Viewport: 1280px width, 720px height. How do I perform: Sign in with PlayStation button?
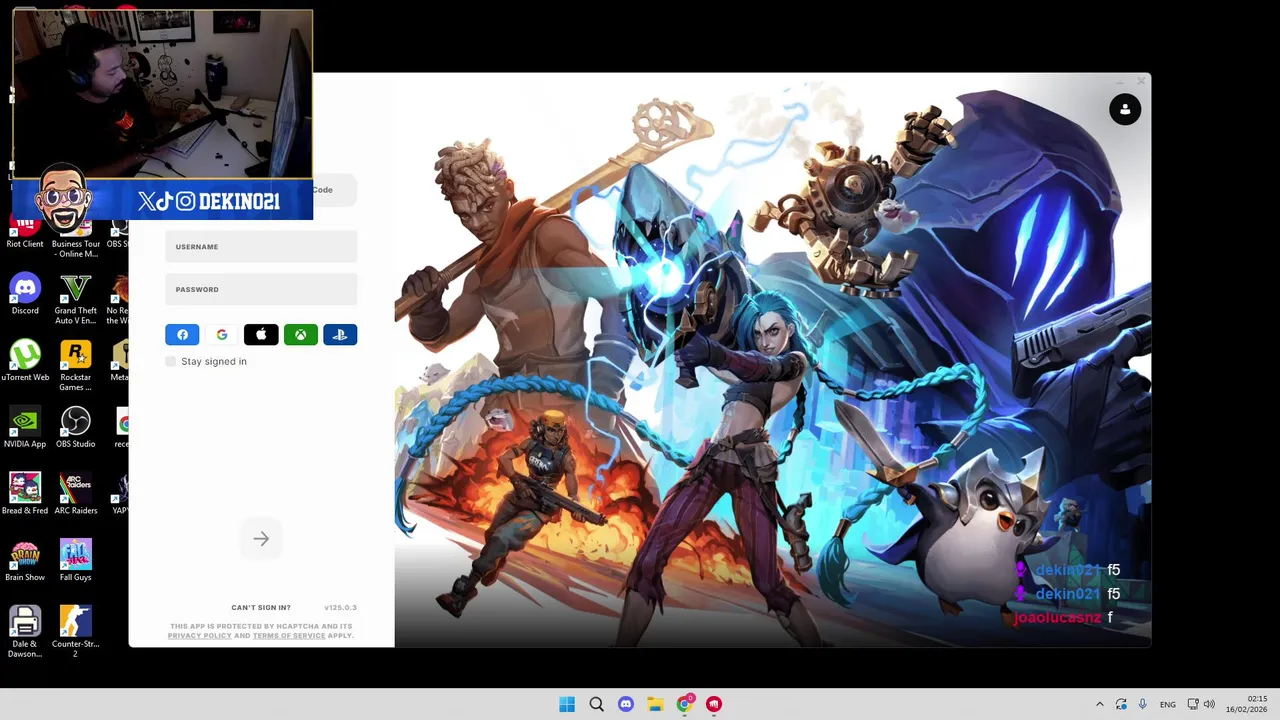[x=340, y=335]
